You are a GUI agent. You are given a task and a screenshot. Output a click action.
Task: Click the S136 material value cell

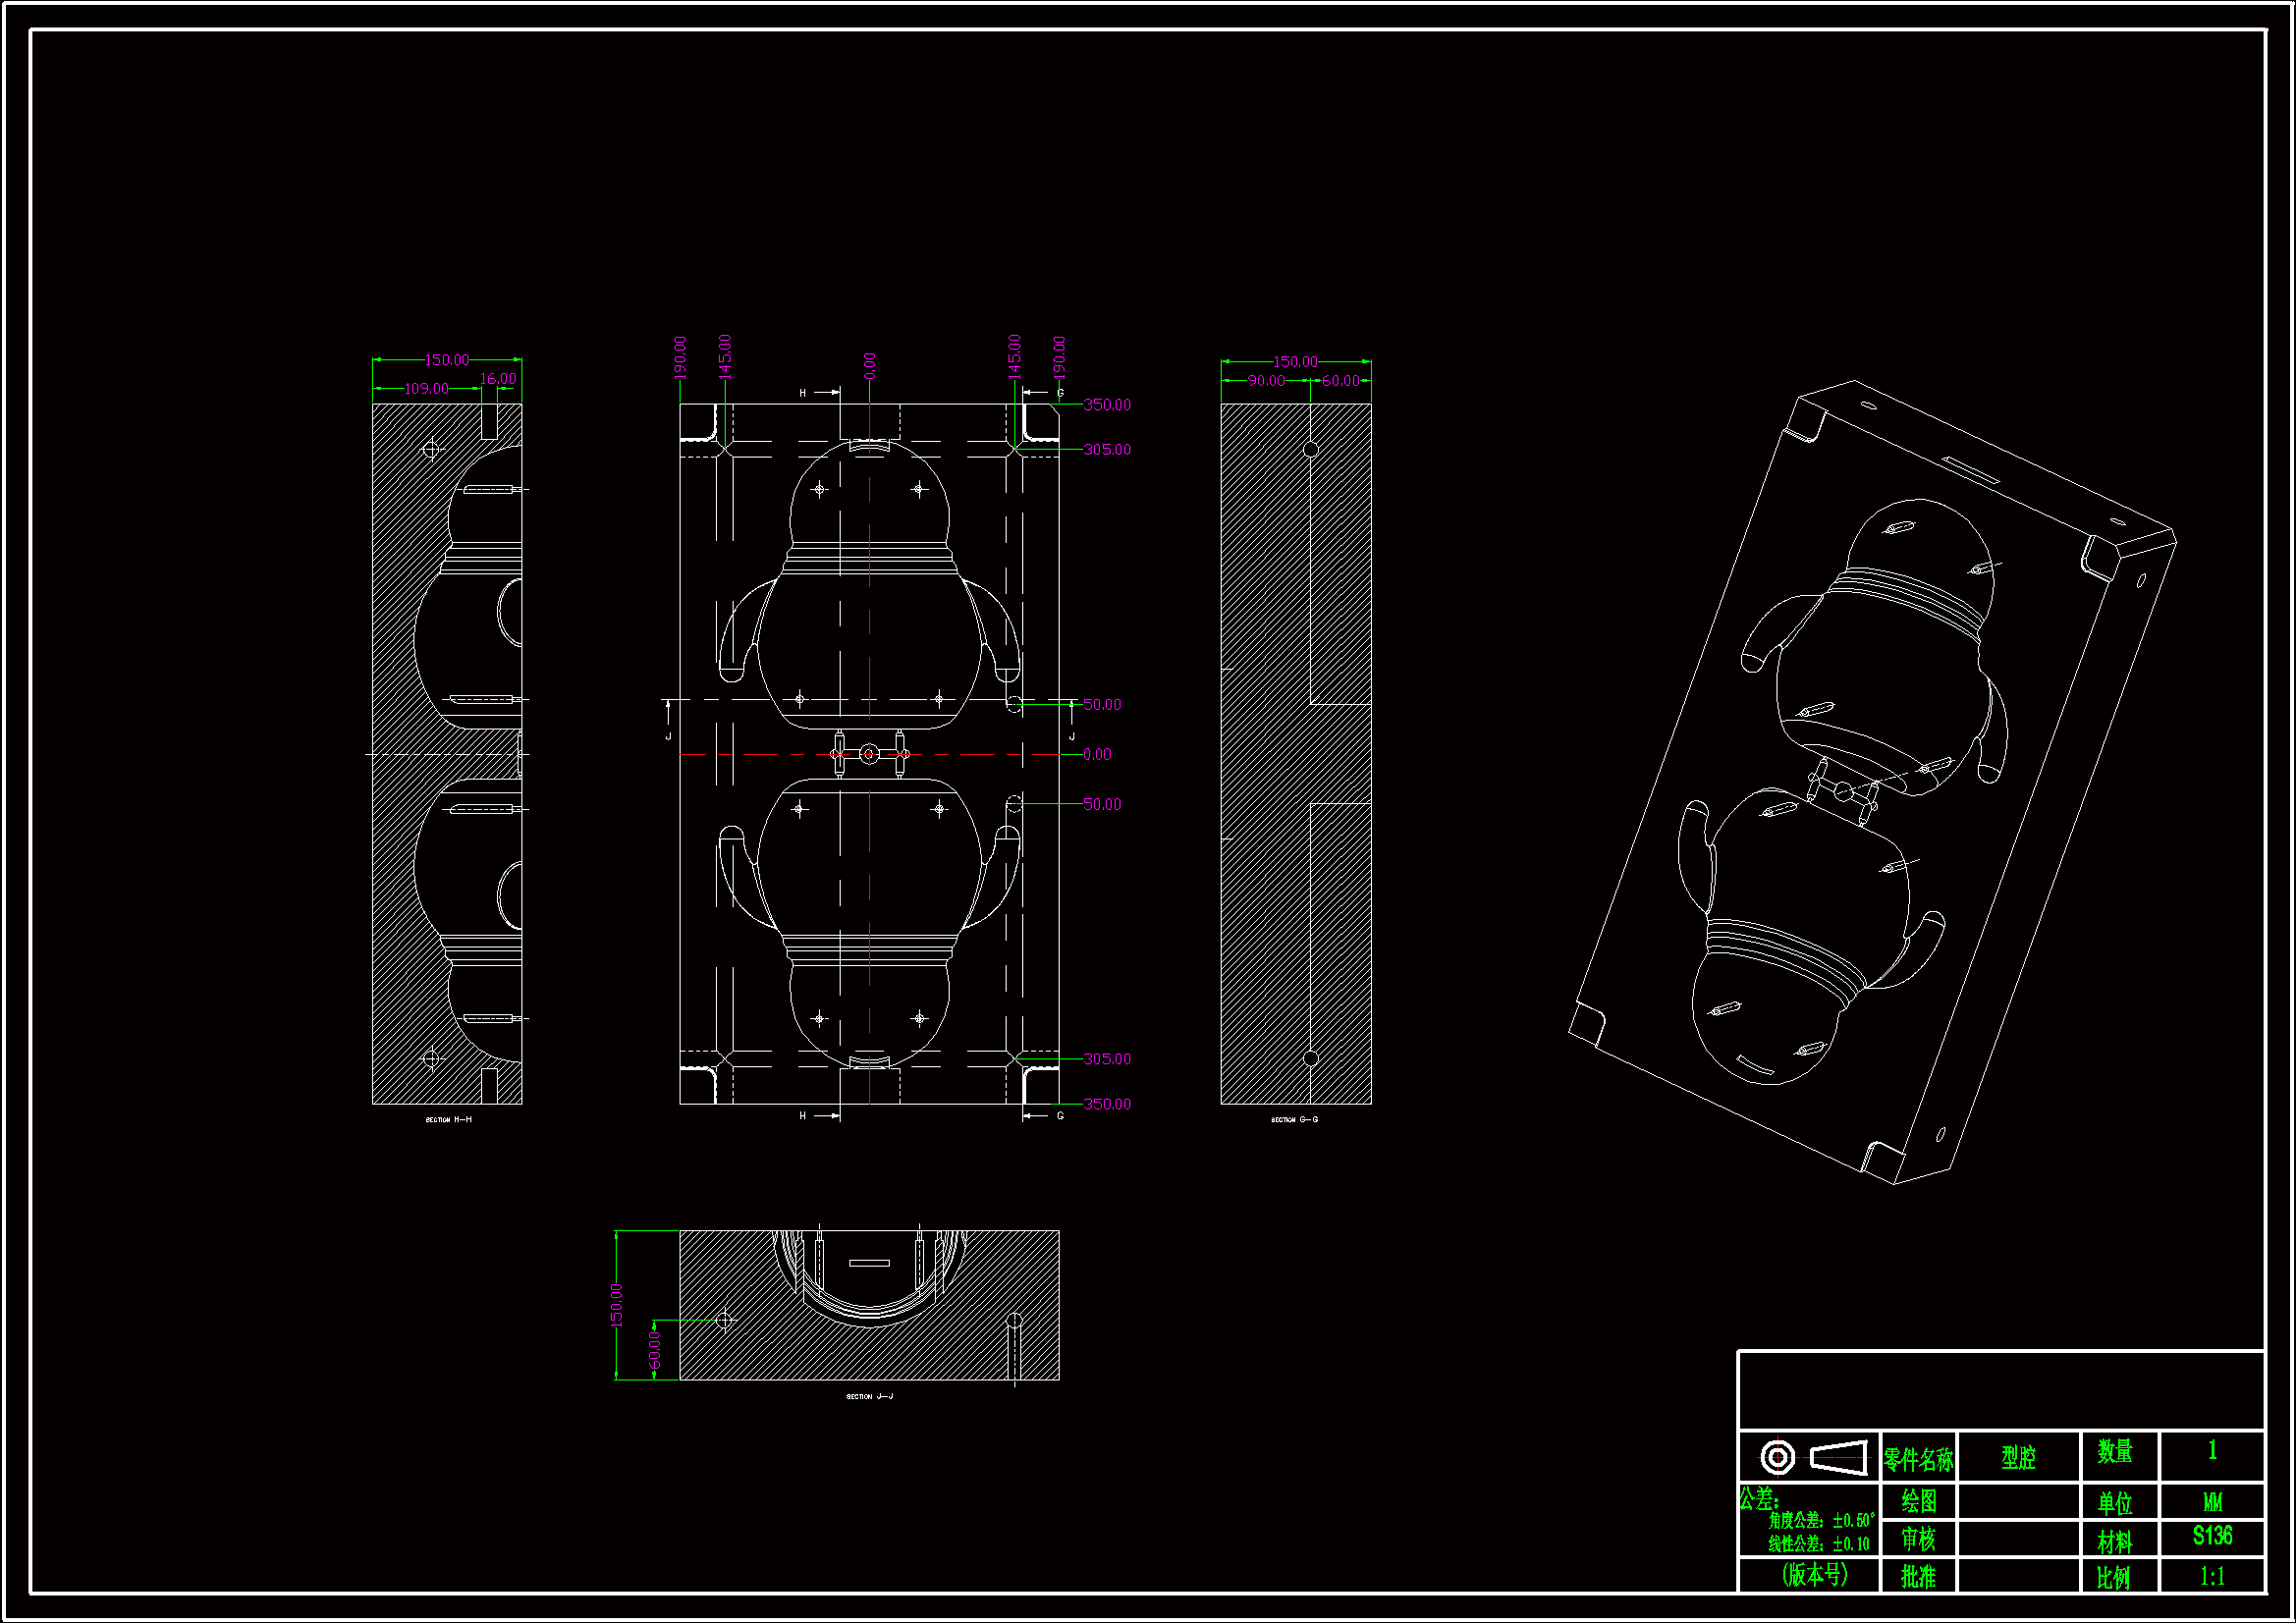2212,1536
